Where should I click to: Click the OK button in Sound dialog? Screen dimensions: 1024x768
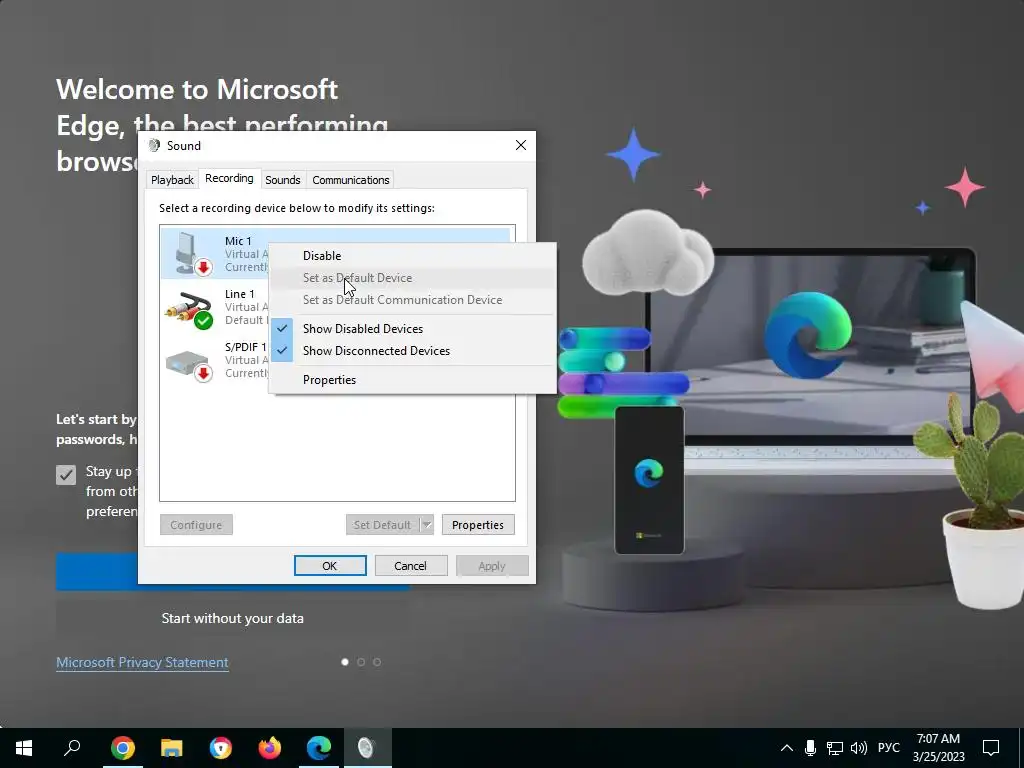330,566
